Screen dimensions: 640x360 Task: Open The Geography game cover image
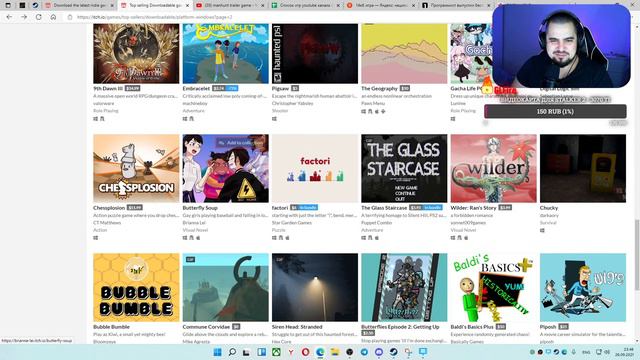coord(404,53)
